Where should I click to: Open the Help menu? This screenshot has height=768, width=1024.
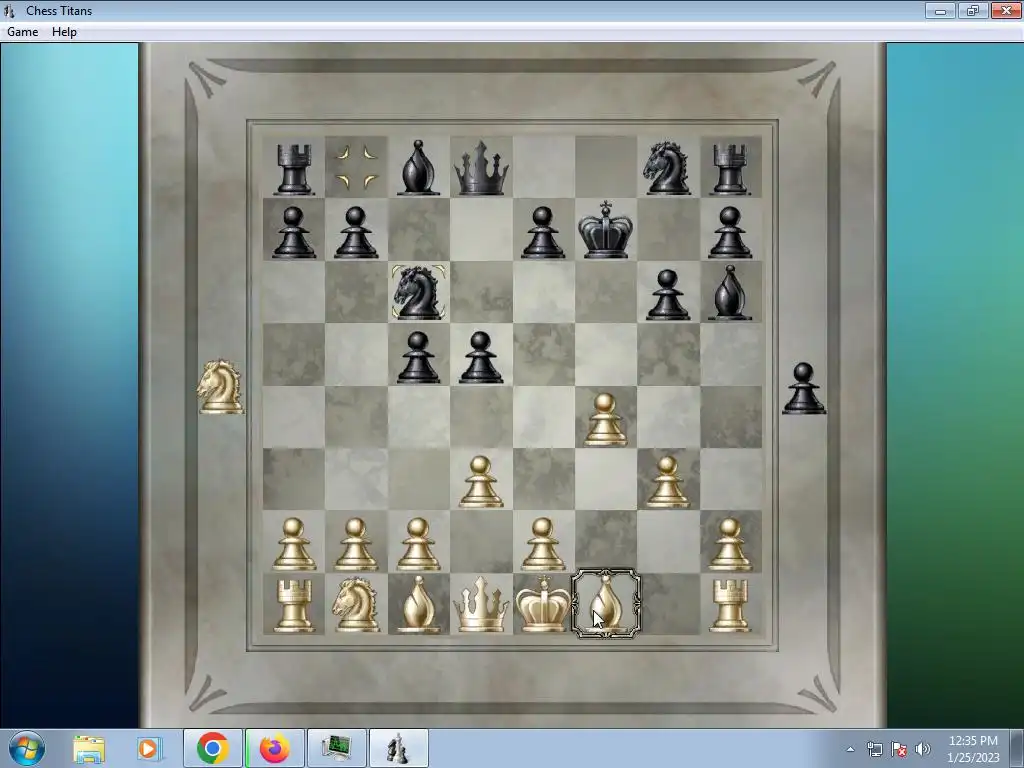[64, 31]
